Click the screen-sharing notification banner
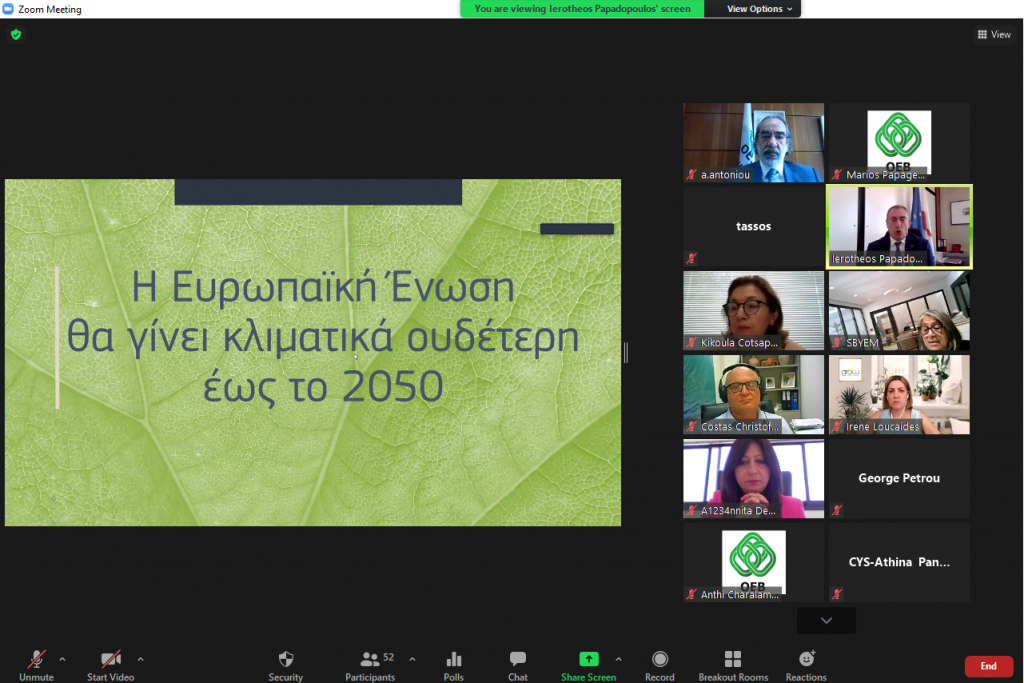 click(582, 8)
